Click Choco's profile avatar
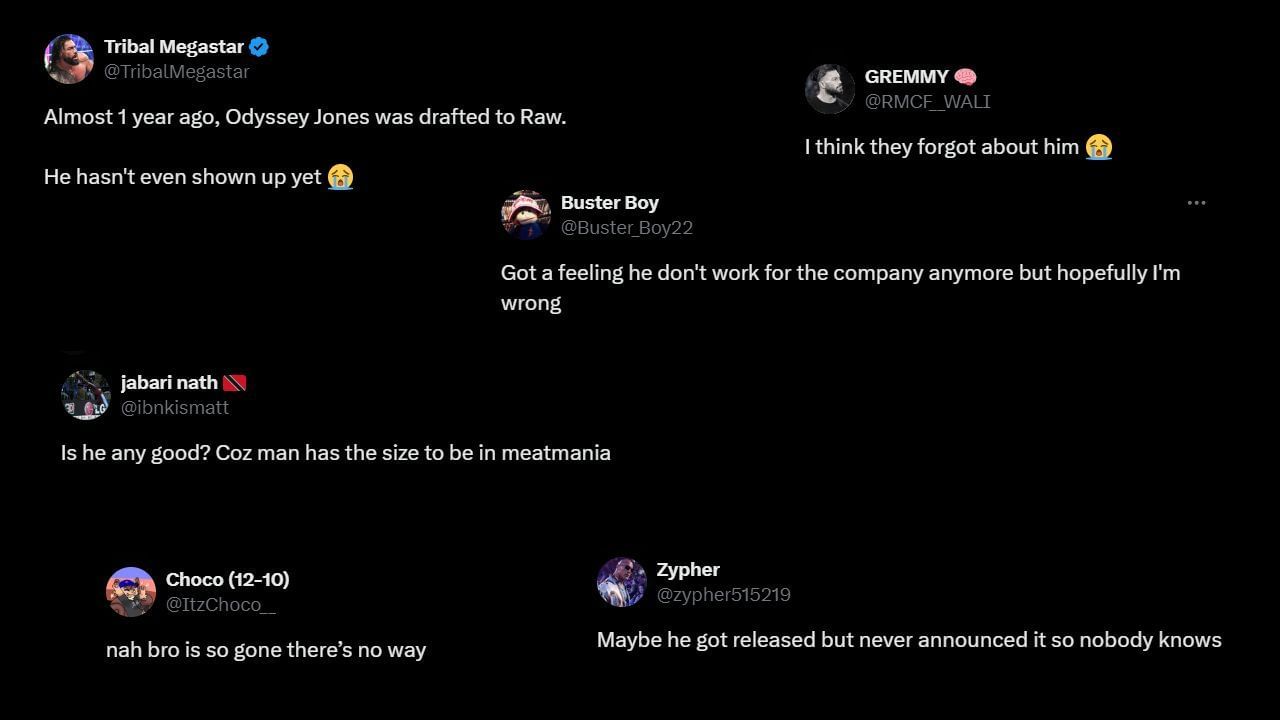The image size is (1280, 720). pyautogui.click(x=130, y=592)
